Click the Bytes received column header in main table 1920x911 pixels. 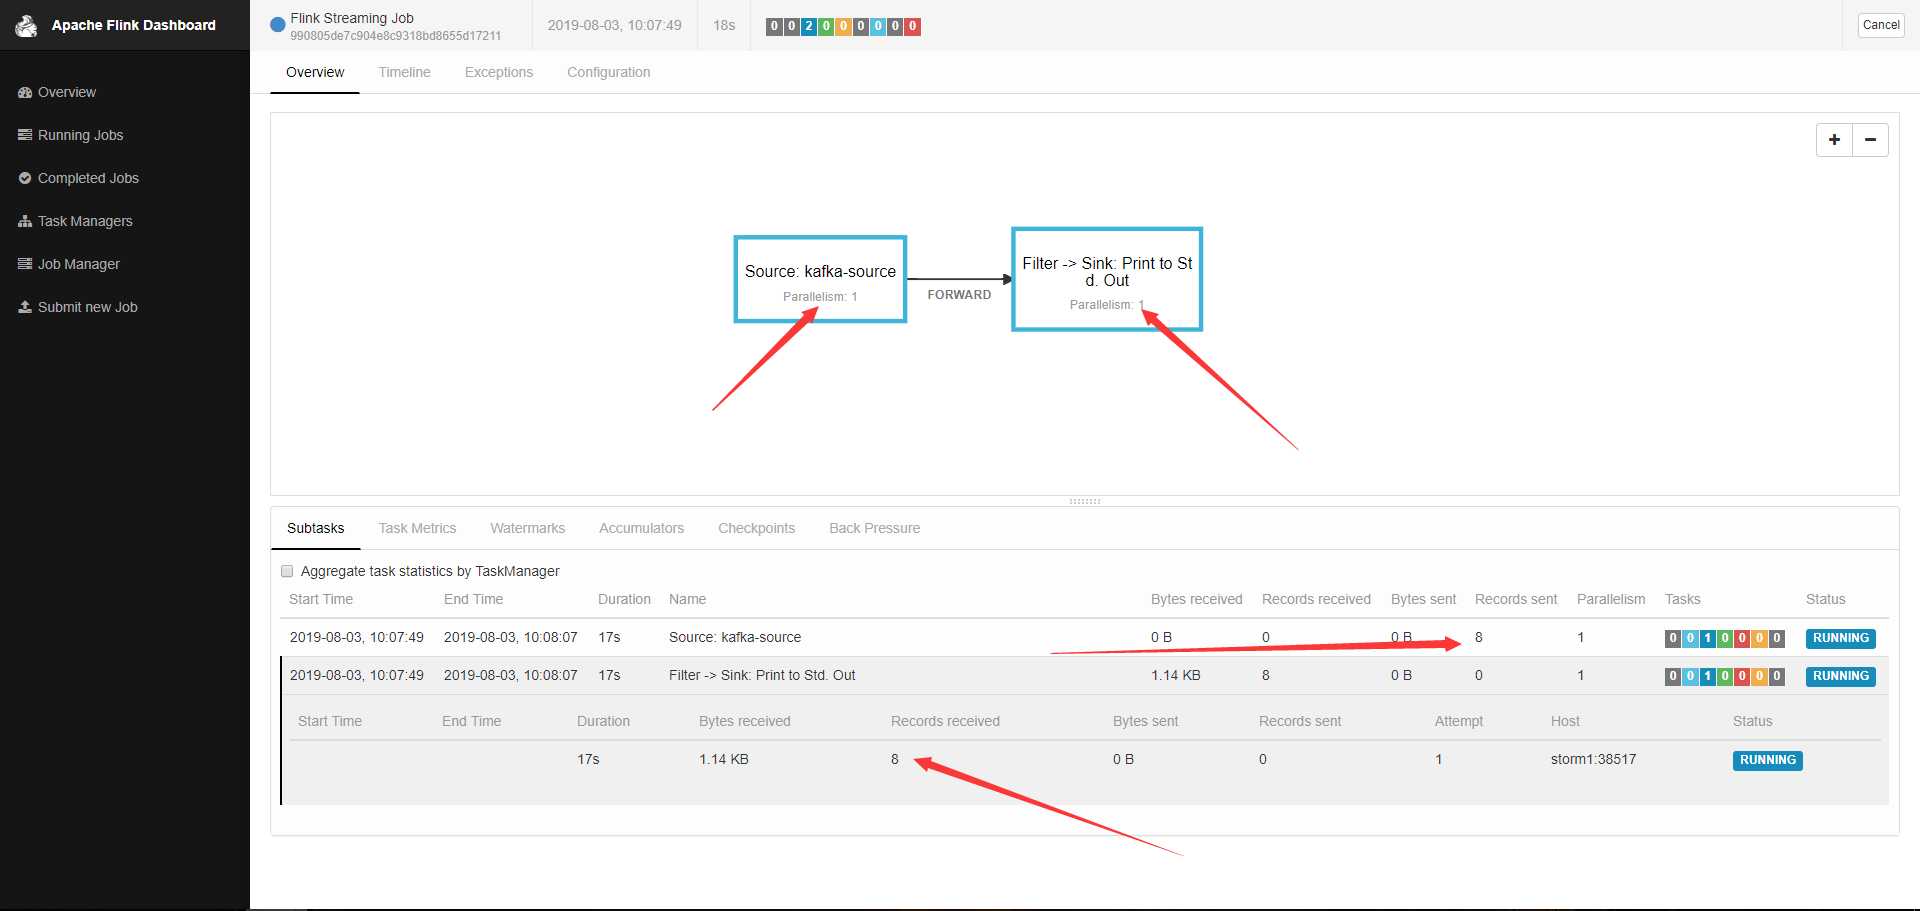click(x=1196, y=599)
